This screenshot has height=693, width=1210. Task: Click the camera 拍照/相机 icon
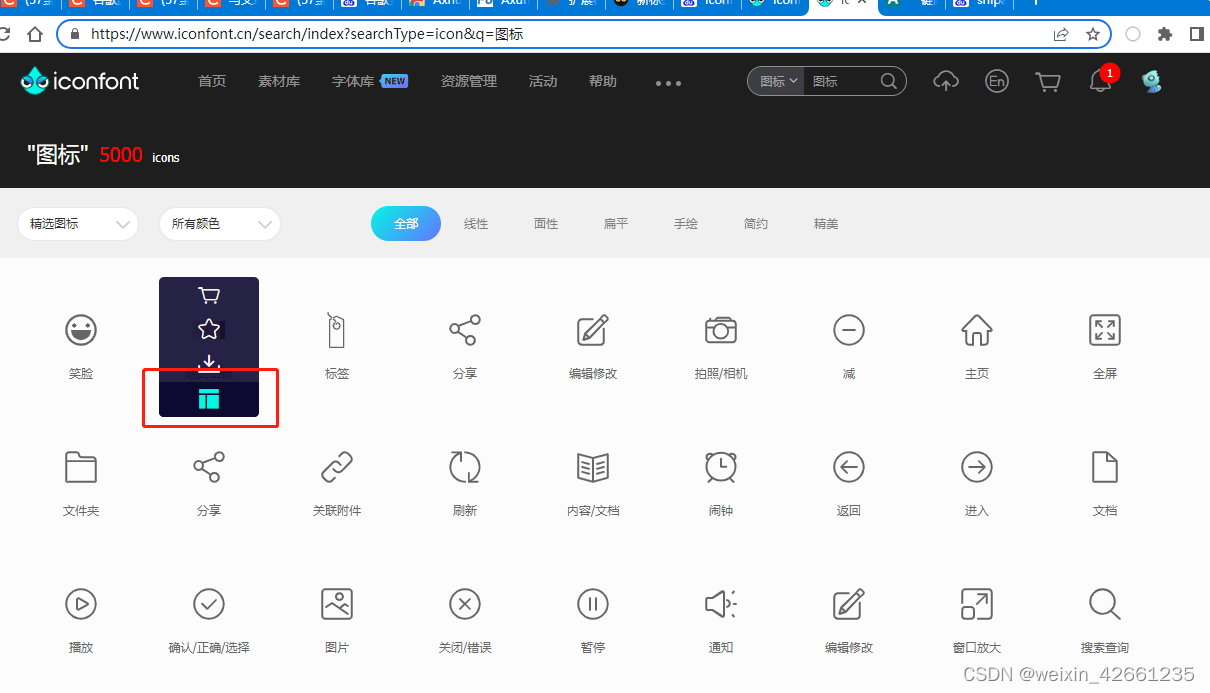point(720,330)
